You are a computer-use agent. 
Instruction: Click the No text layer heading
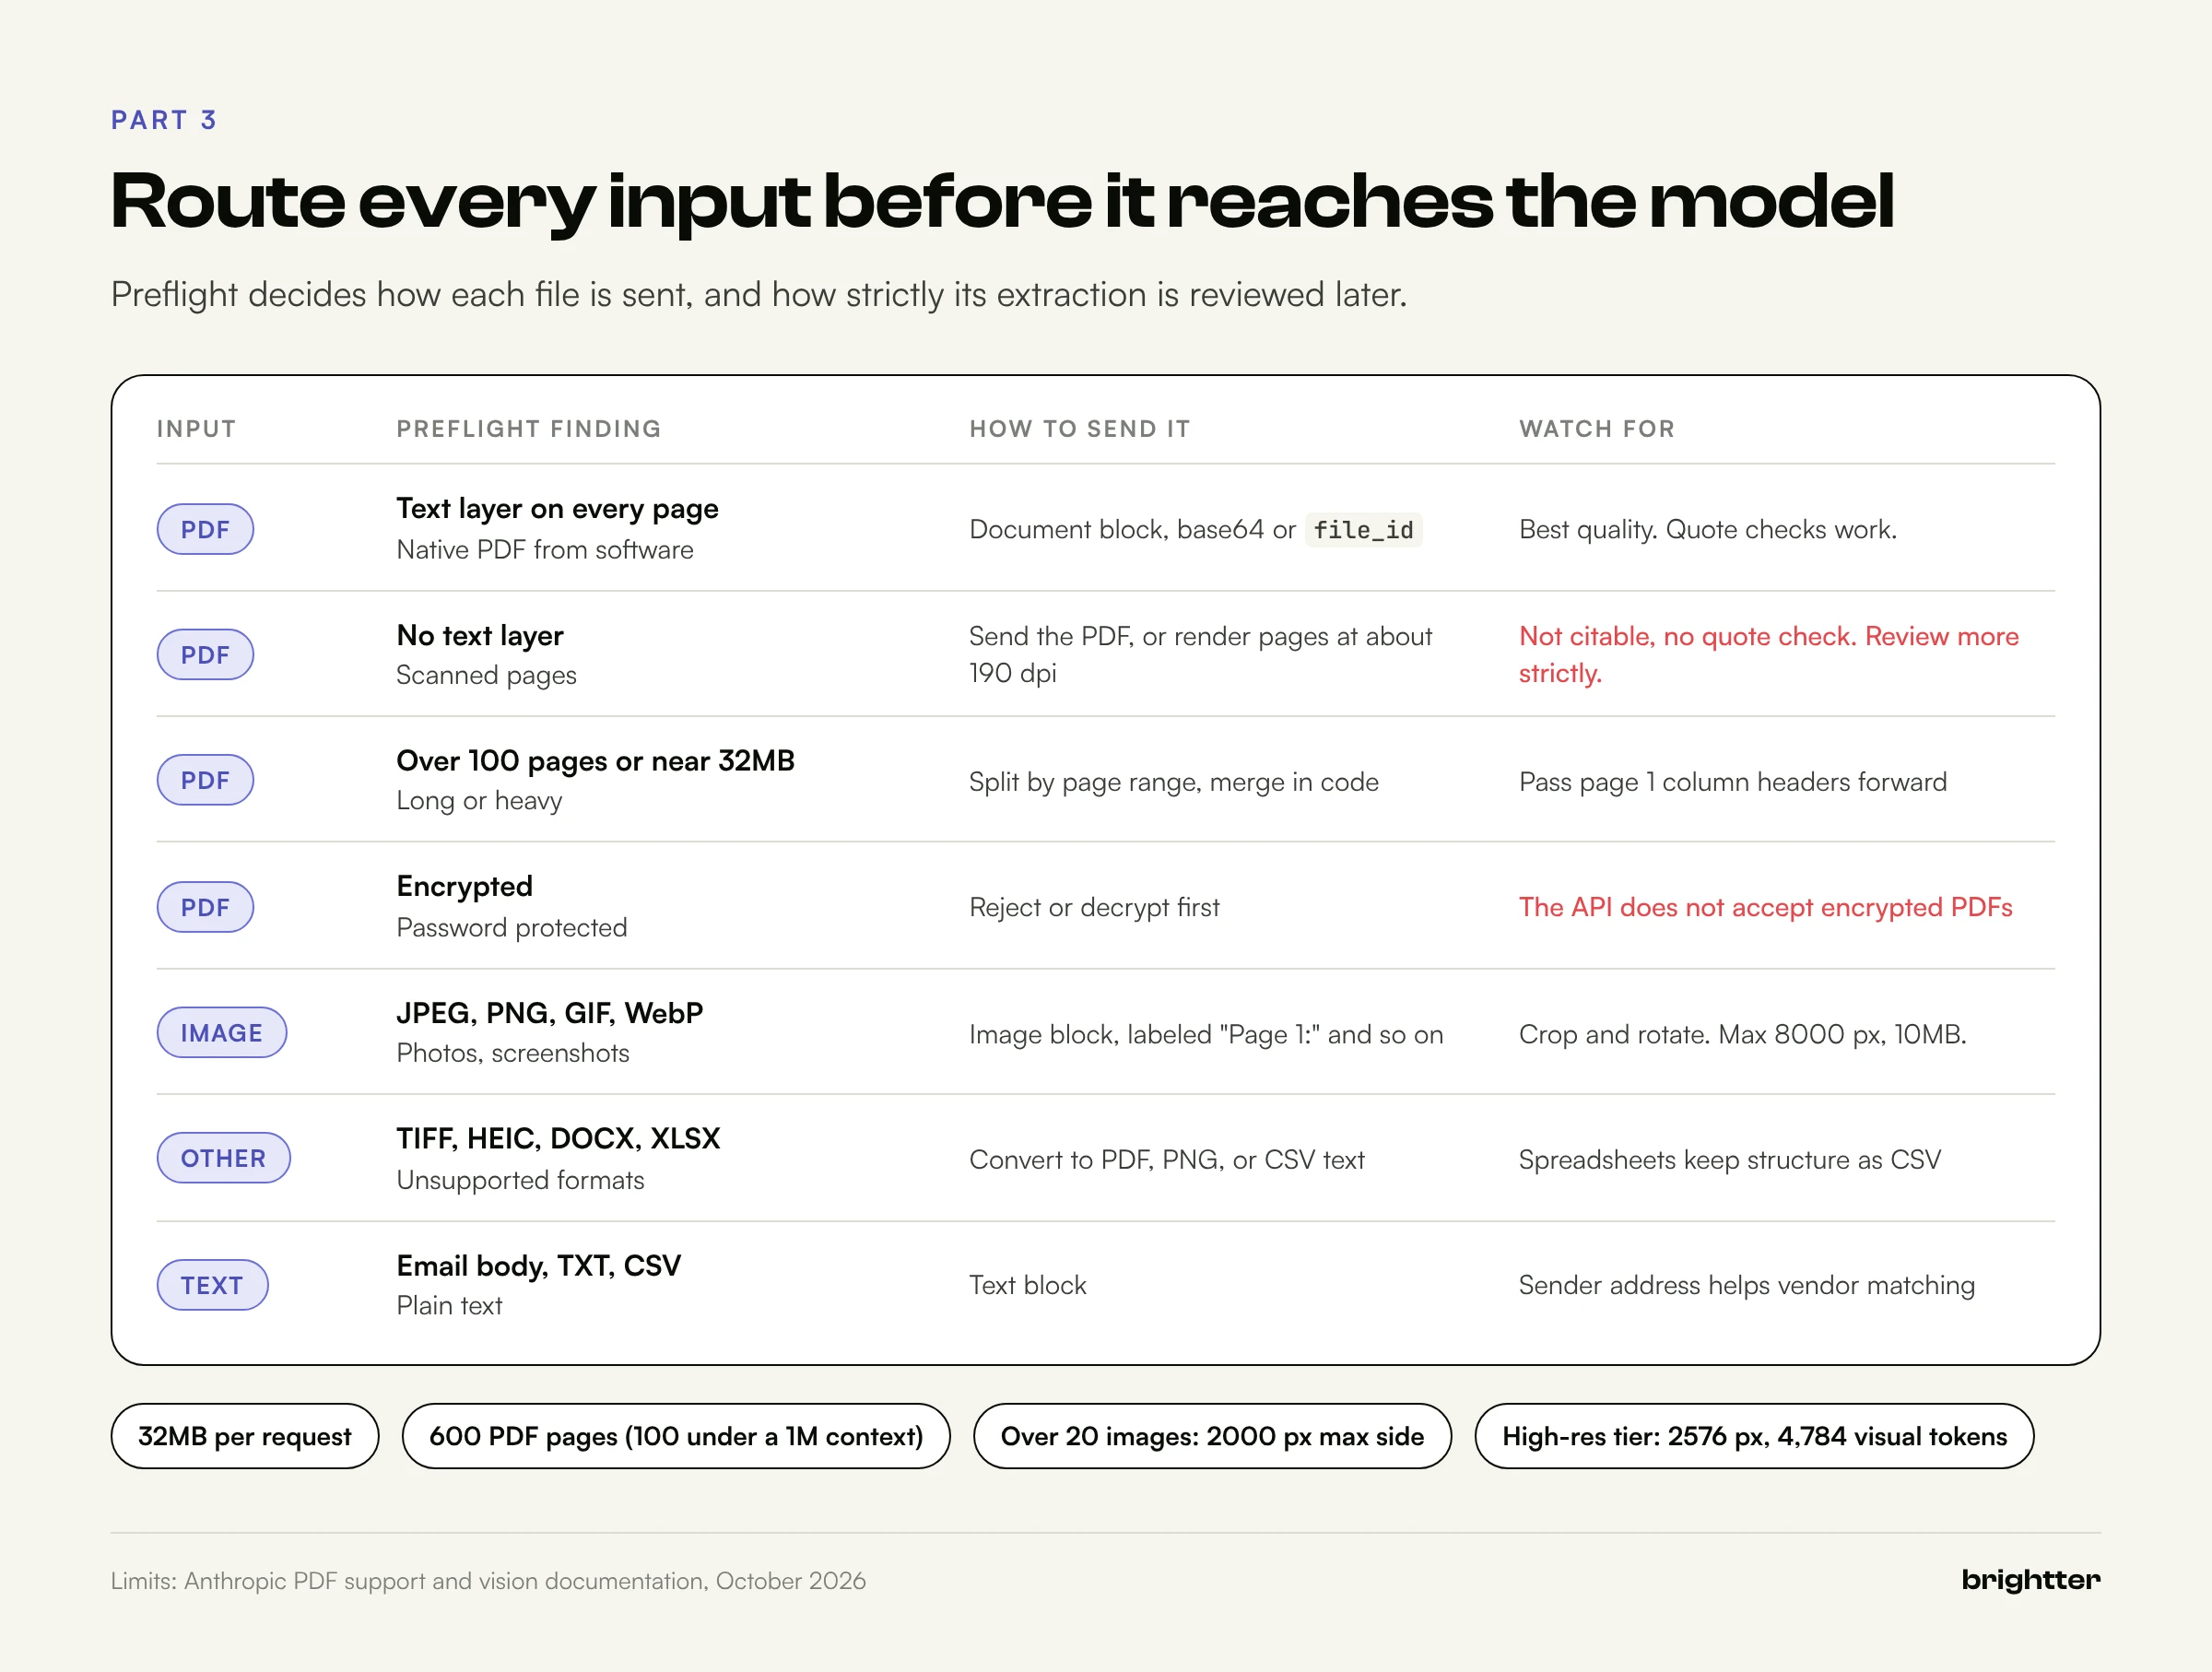click(x=480, y=636)
